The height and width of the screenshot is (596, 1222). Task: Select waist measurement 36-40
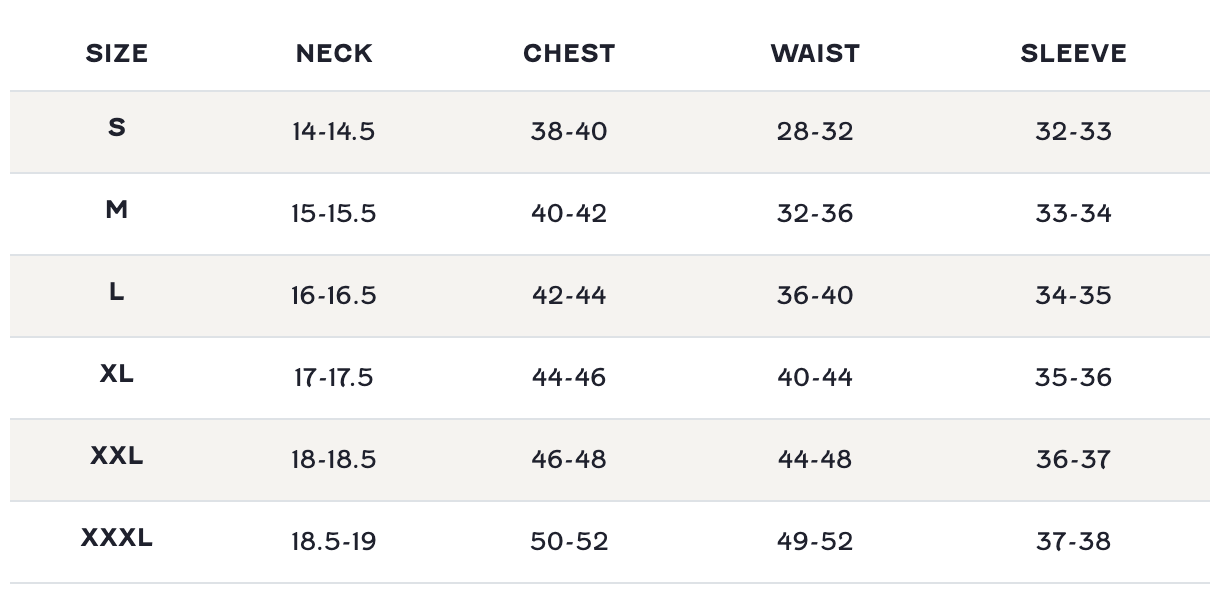tap(815, 296)
